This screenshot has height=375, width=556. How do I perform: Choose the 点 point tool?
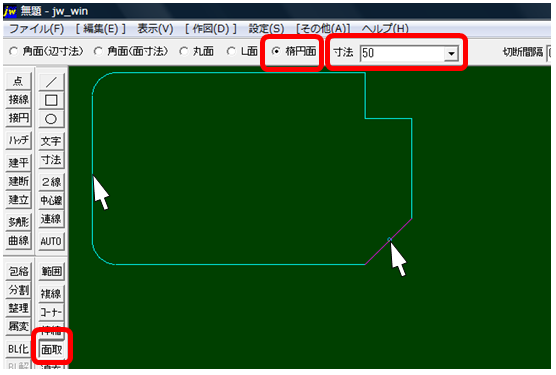tap(18, 81)
